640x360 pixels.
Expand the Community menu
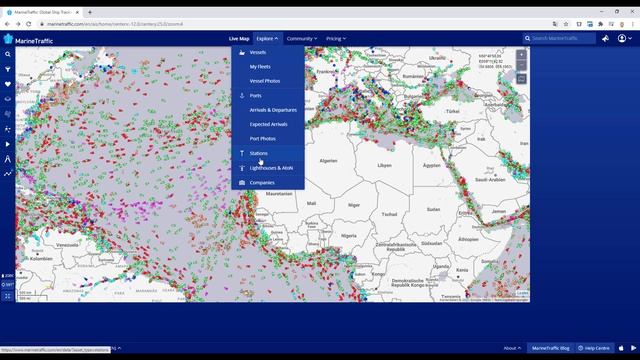pyautogui.click(x=302, y=39)
